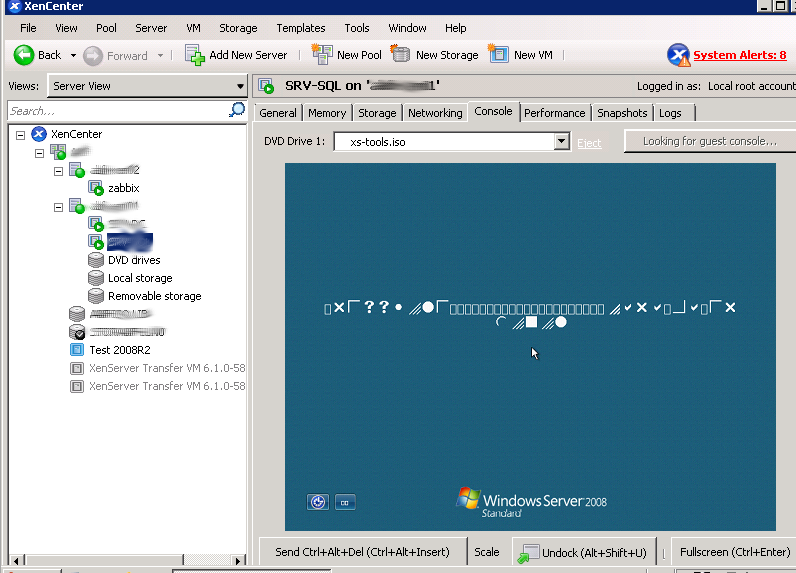
Task: Switch to the Snapshots tab
Action: tap(622, 113)
